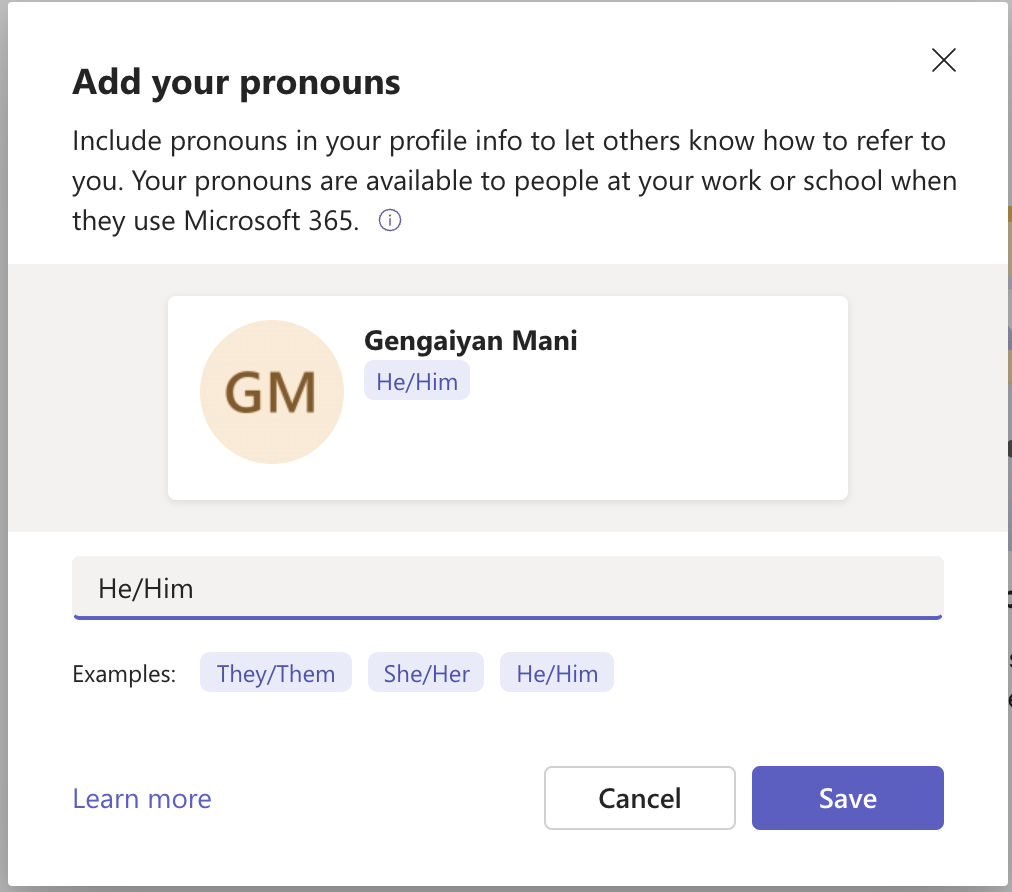The width and height of the screenshot is (1012, 892).
Task: Select the They/Them example pronoun
Action: point(276,673)
